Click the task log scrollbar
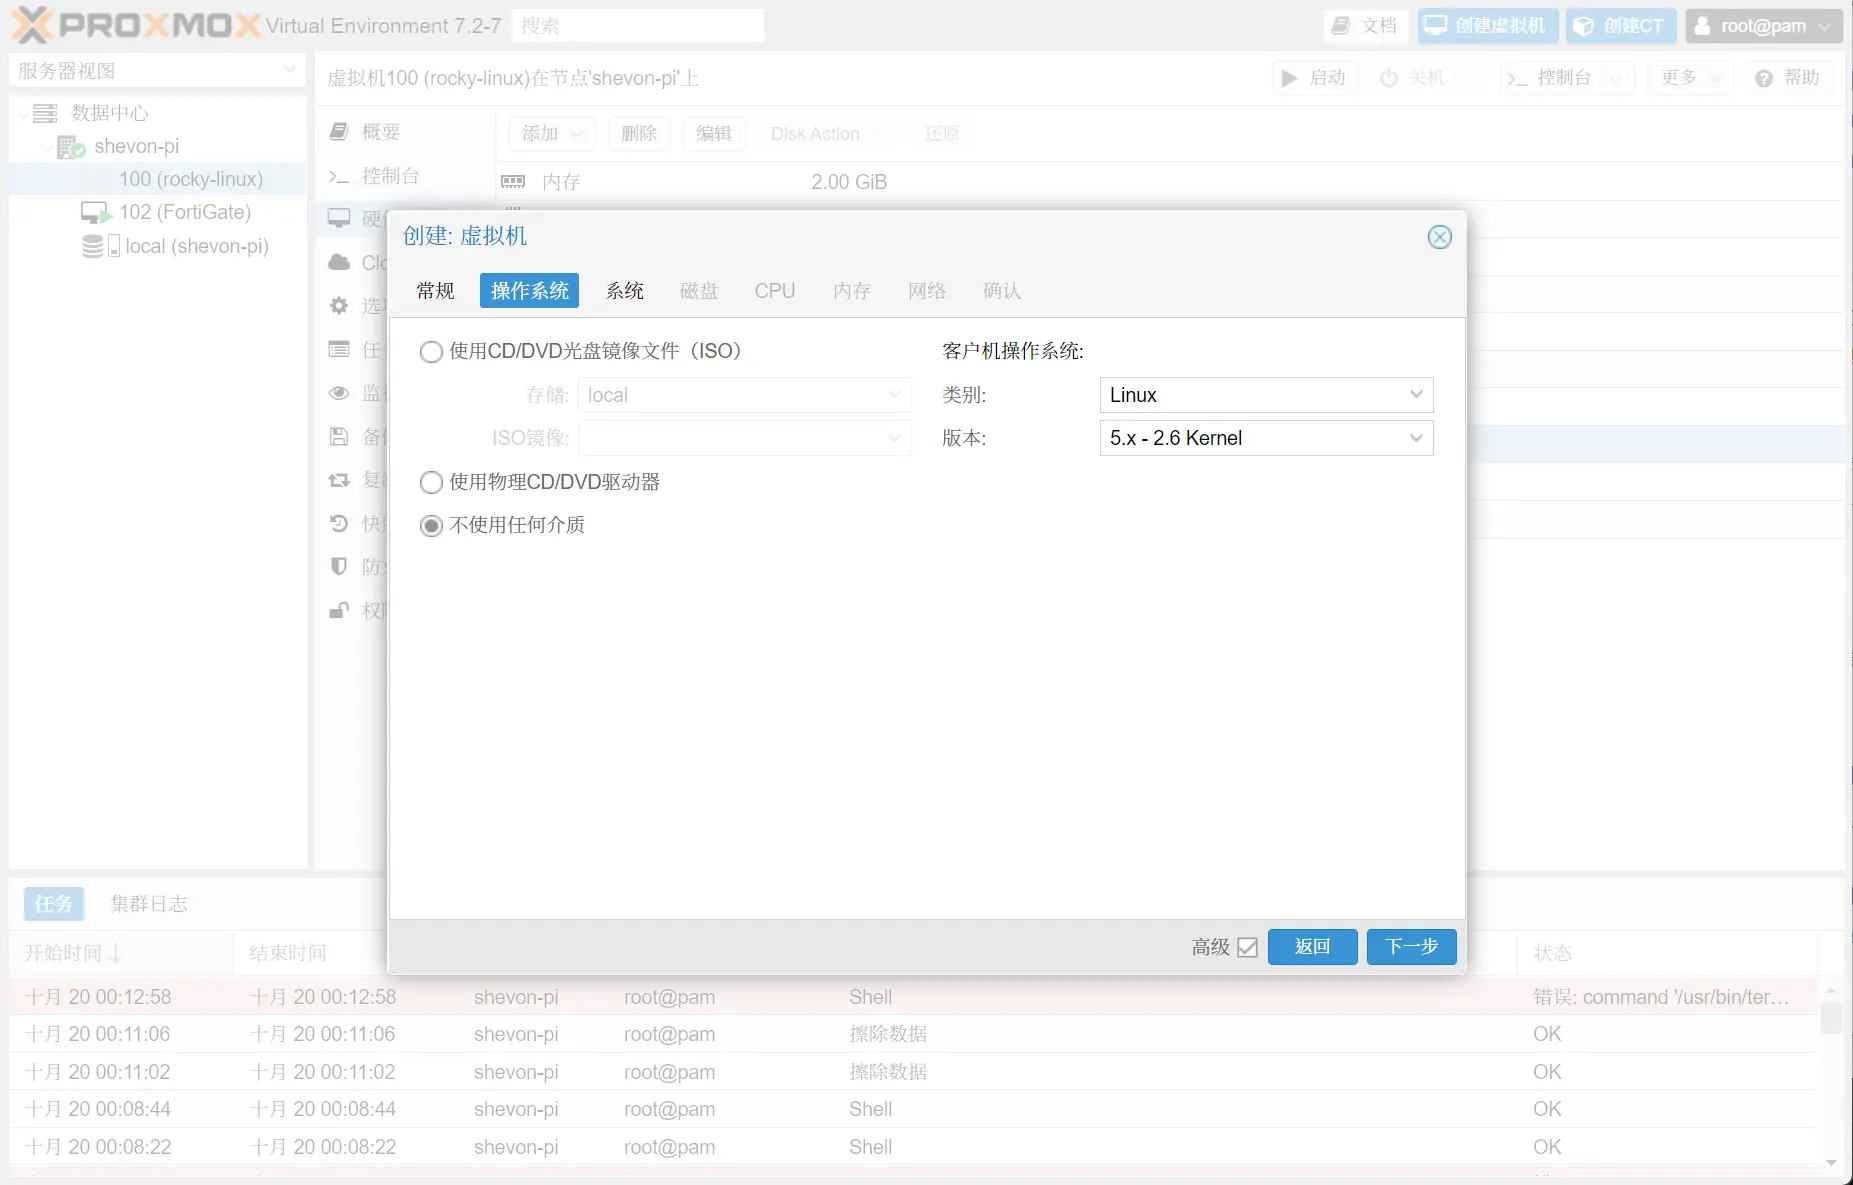Viewport: 1853px width, 1185px height. click(x=1830, y=1018)
